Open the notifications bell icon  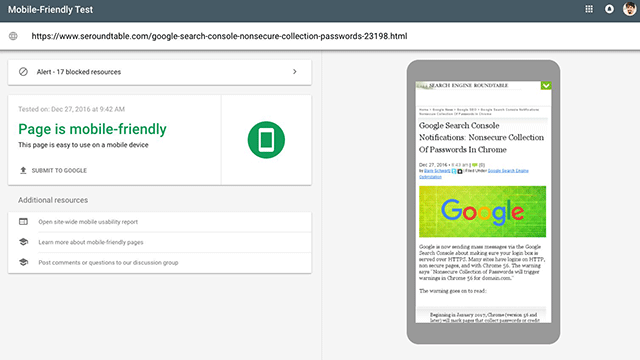coord(609,9)
